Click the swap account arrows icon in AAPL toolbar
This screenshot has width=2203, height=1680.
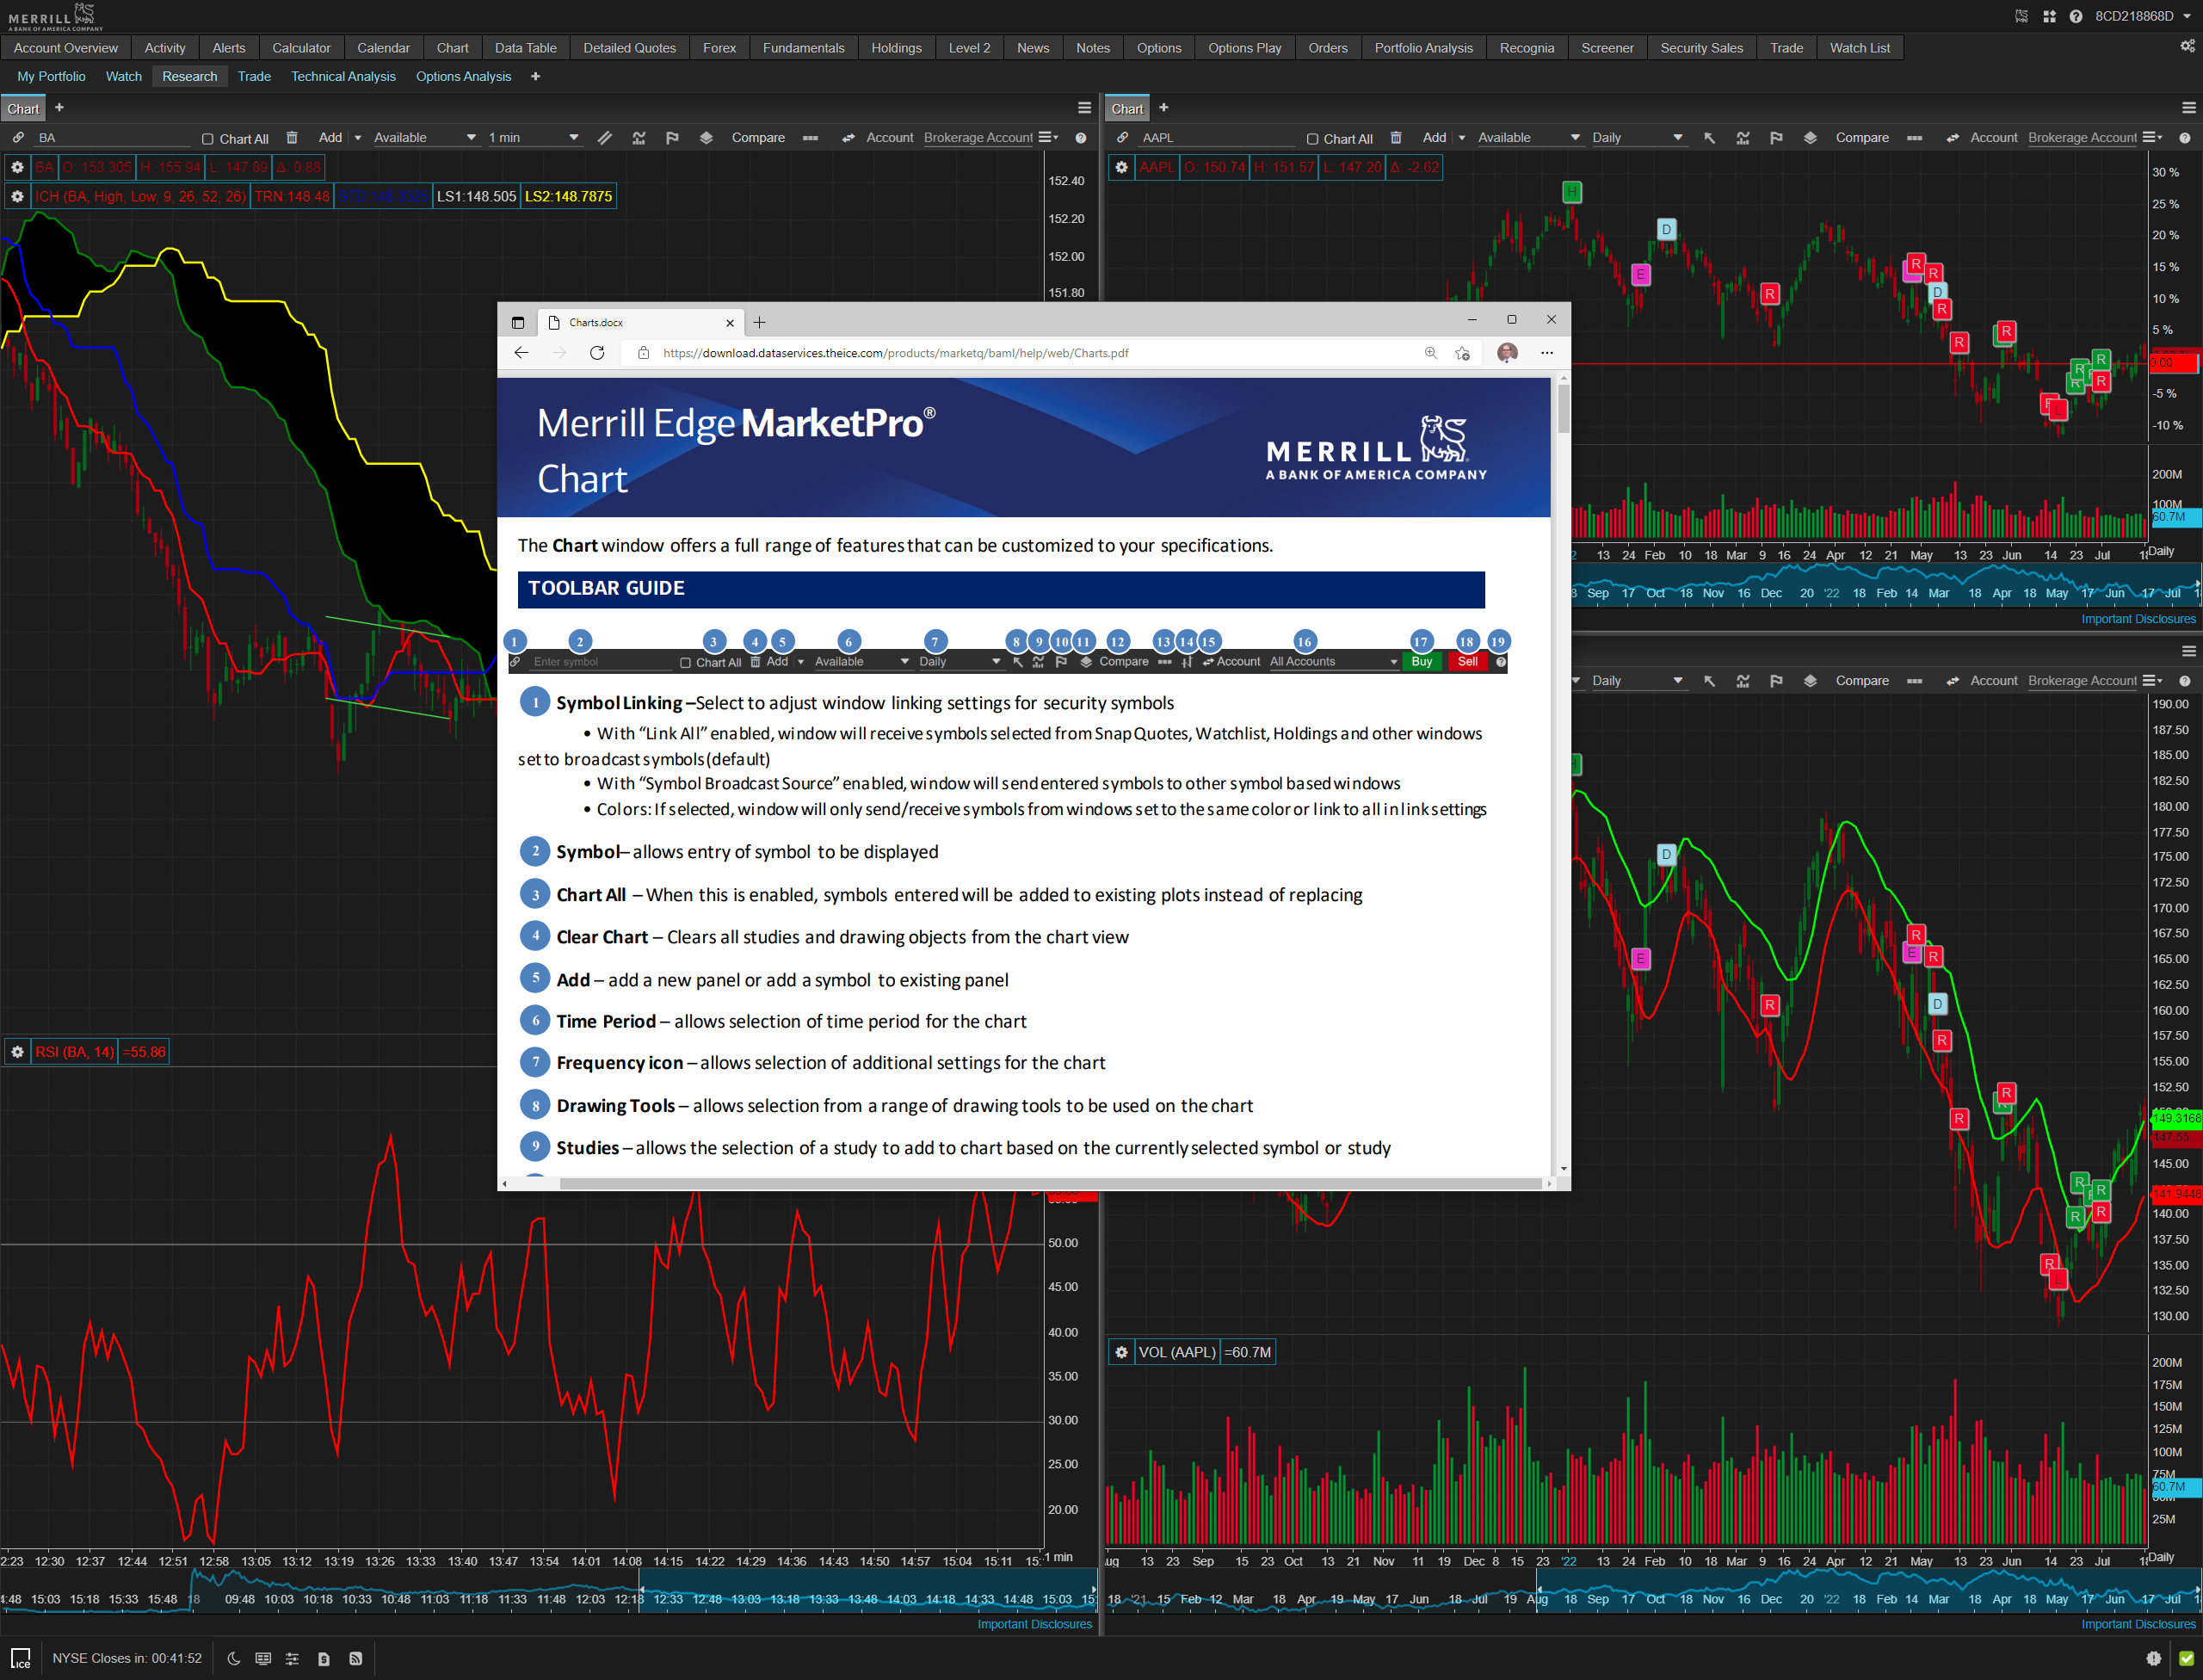[1952, 138]
